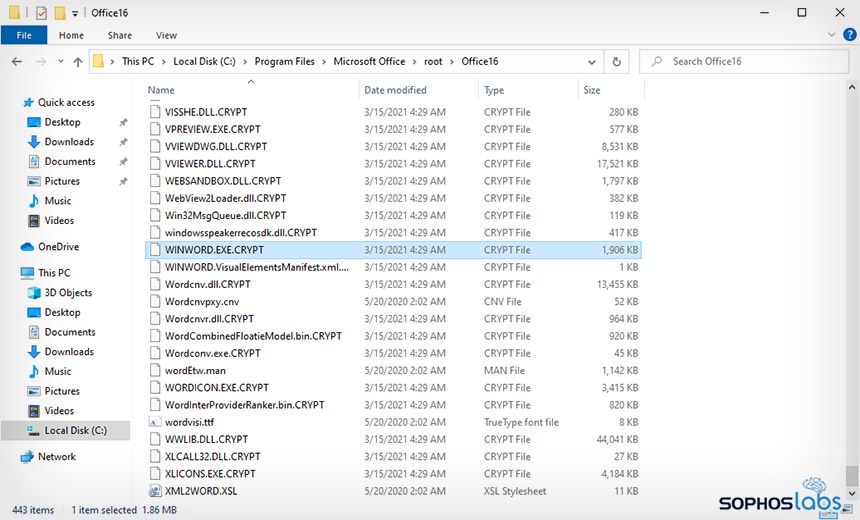860x520 pixels.
Task: Open the recent locations dropdown arrow
Action: pos(60,61)
